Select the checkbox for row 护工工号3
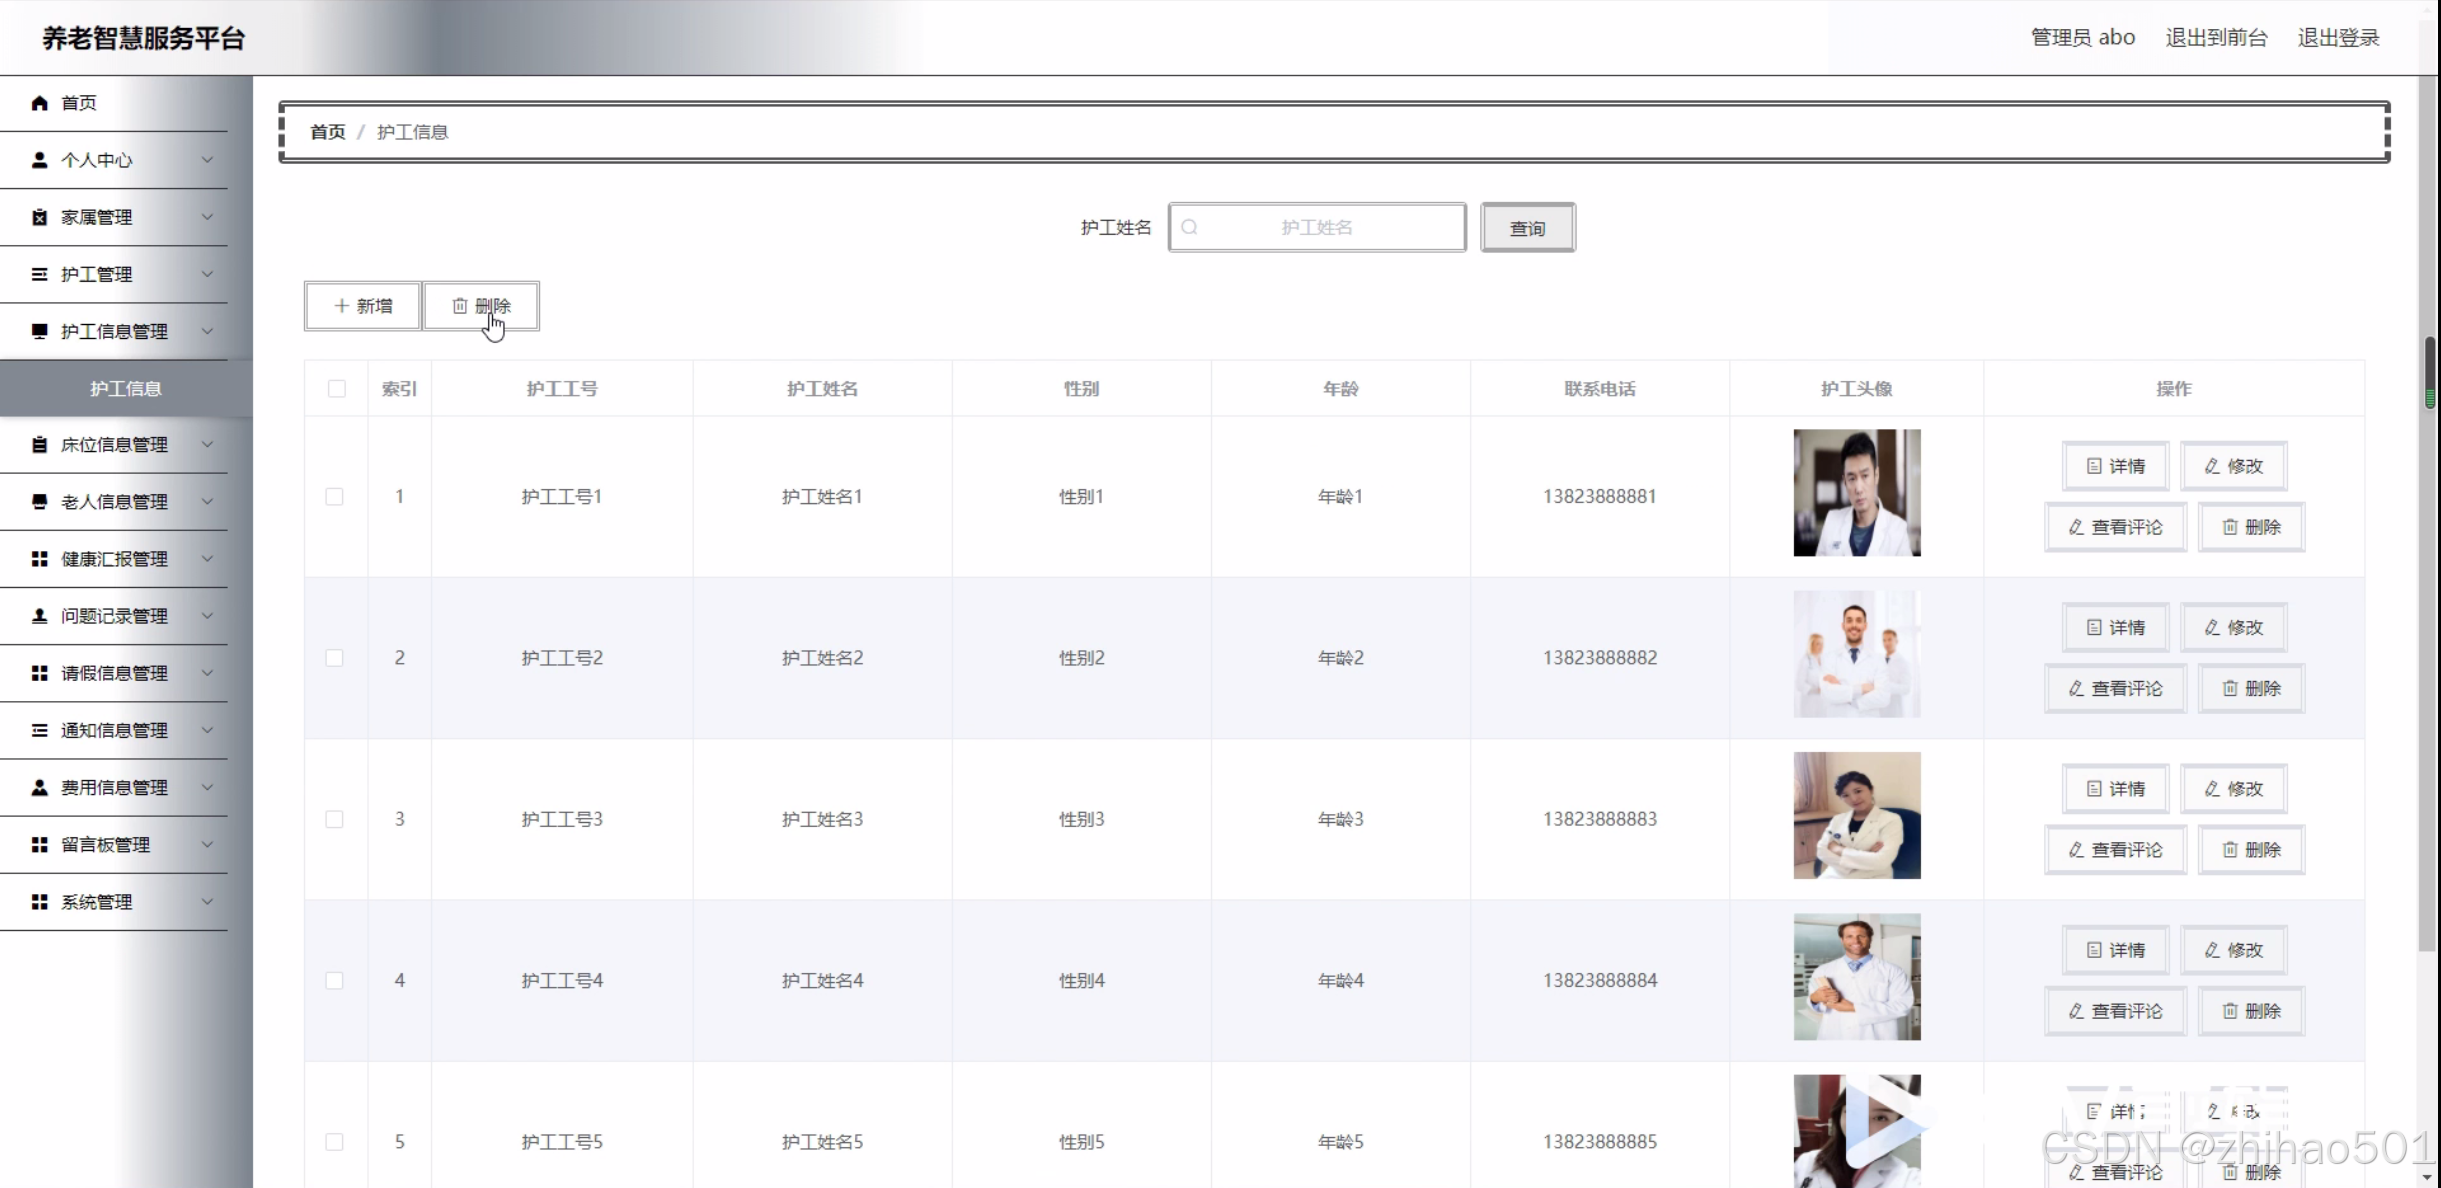2441x1188 pixels. coord(334,819)
